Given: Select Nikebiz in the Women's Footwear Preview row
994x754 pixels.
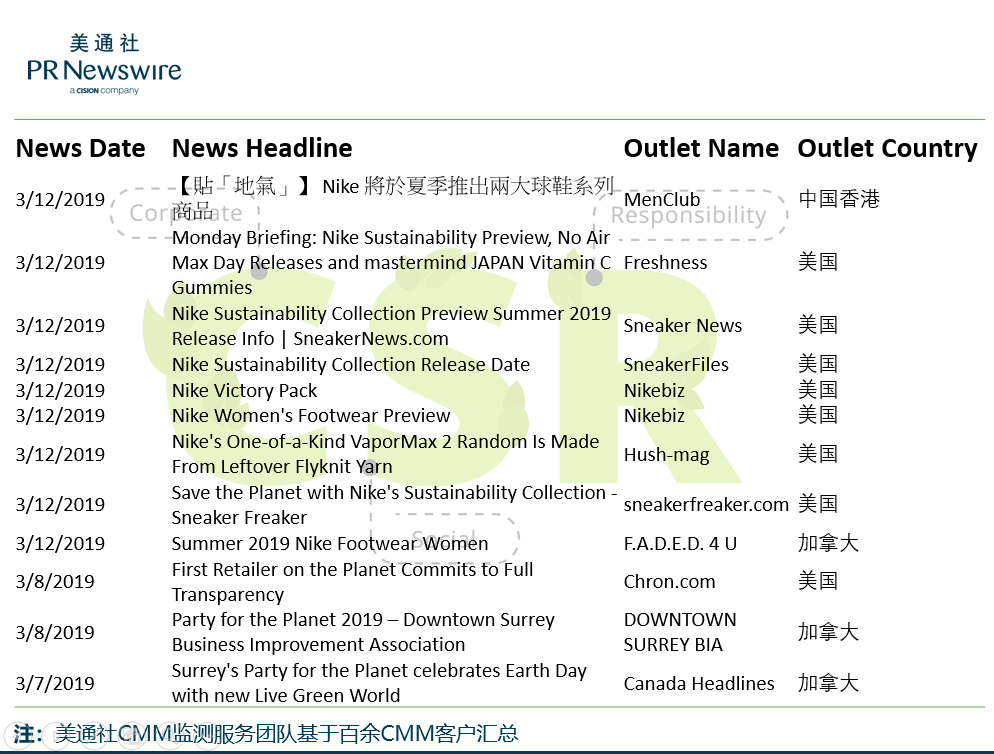Looking at the screenshot, I should click(x=654, y=416).
